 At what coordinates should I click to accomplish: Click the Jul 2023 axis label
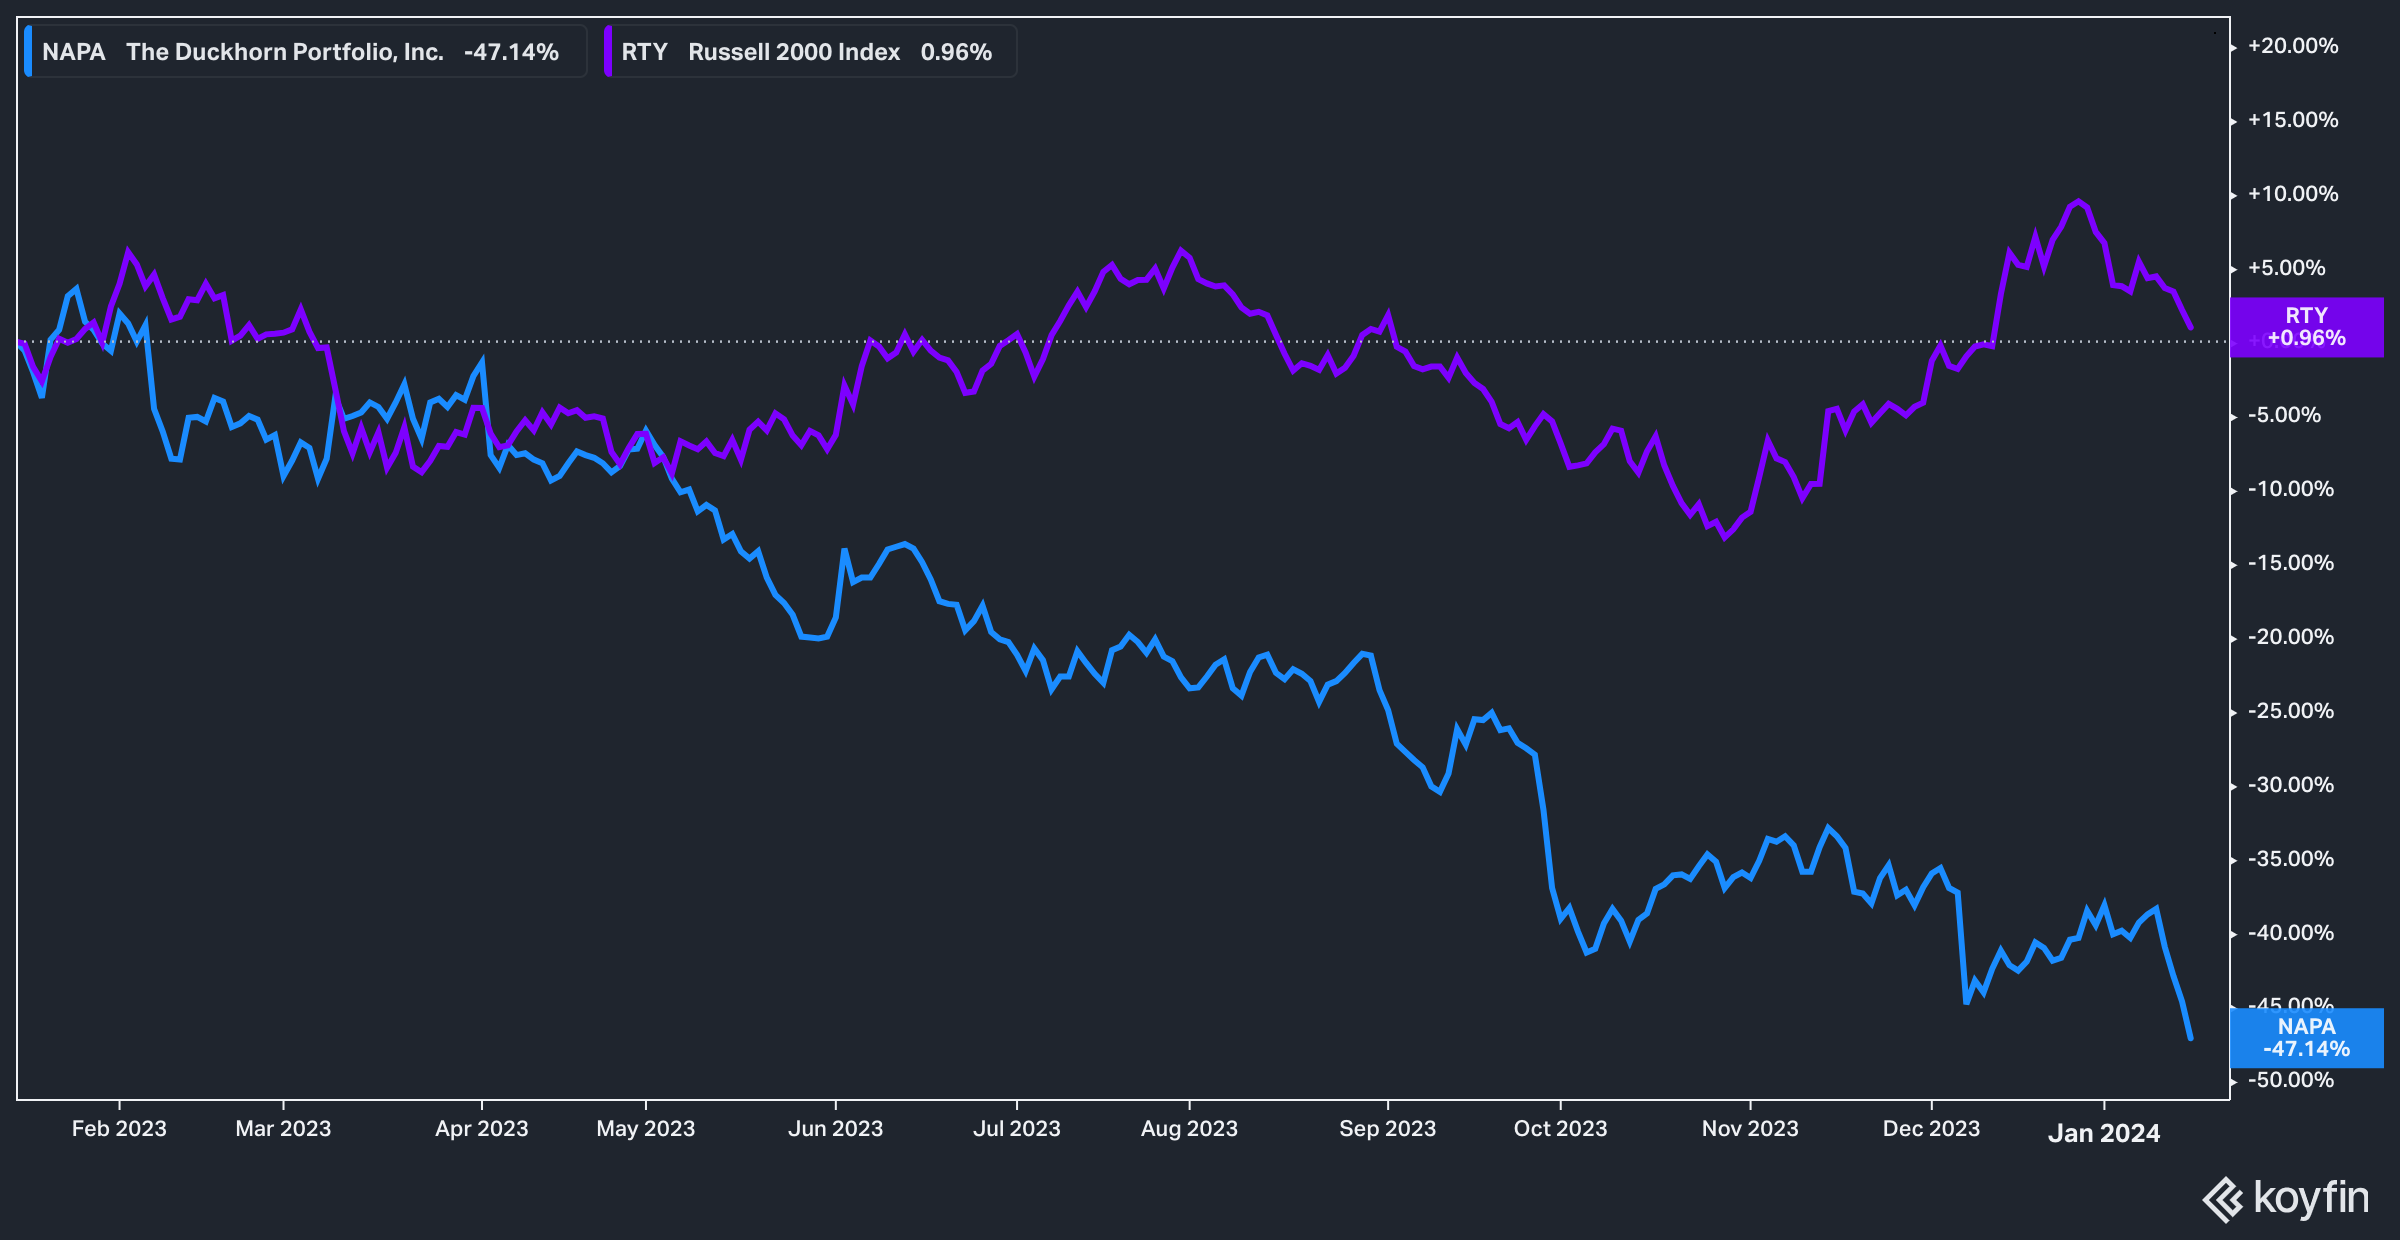pyautogui.click(x=1017, y=1129)
